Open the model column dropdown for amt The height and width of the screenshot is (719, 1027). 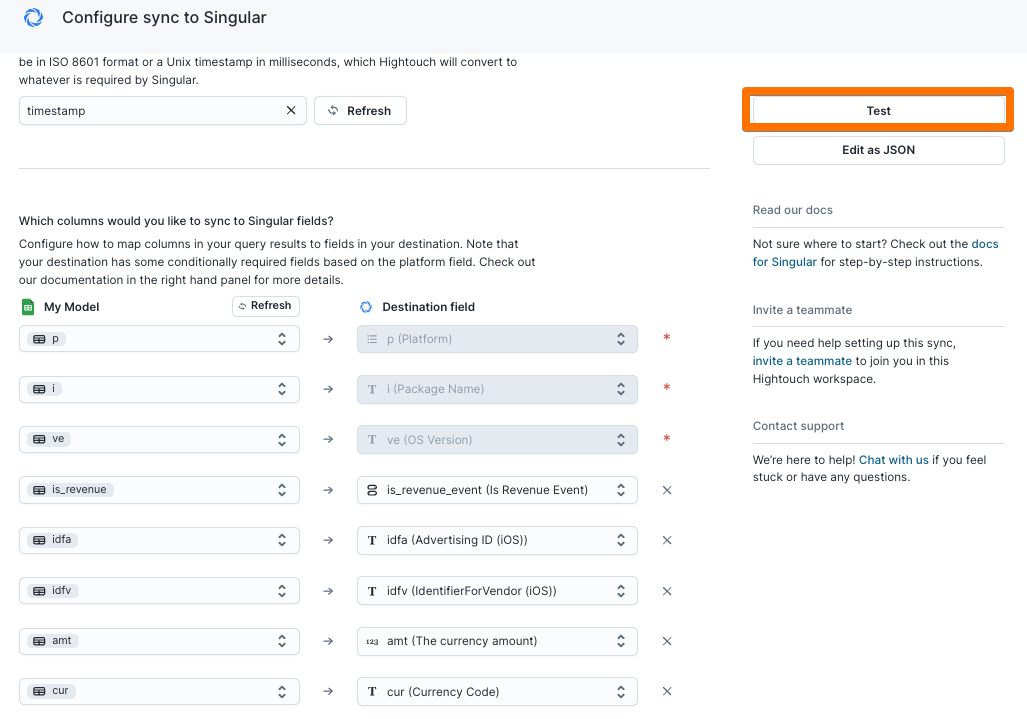(159, 641)
